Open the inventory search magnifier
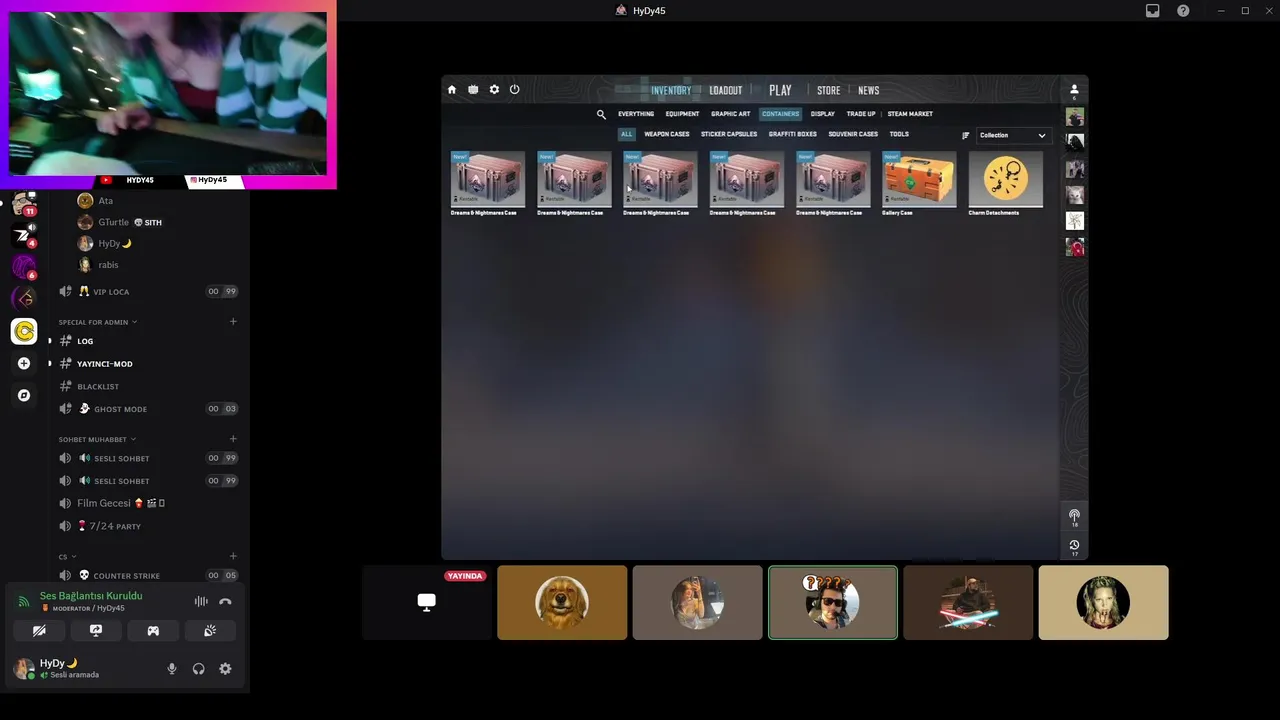The height and width of the screenshot is (720, 1280). click(x=601, y=114)
